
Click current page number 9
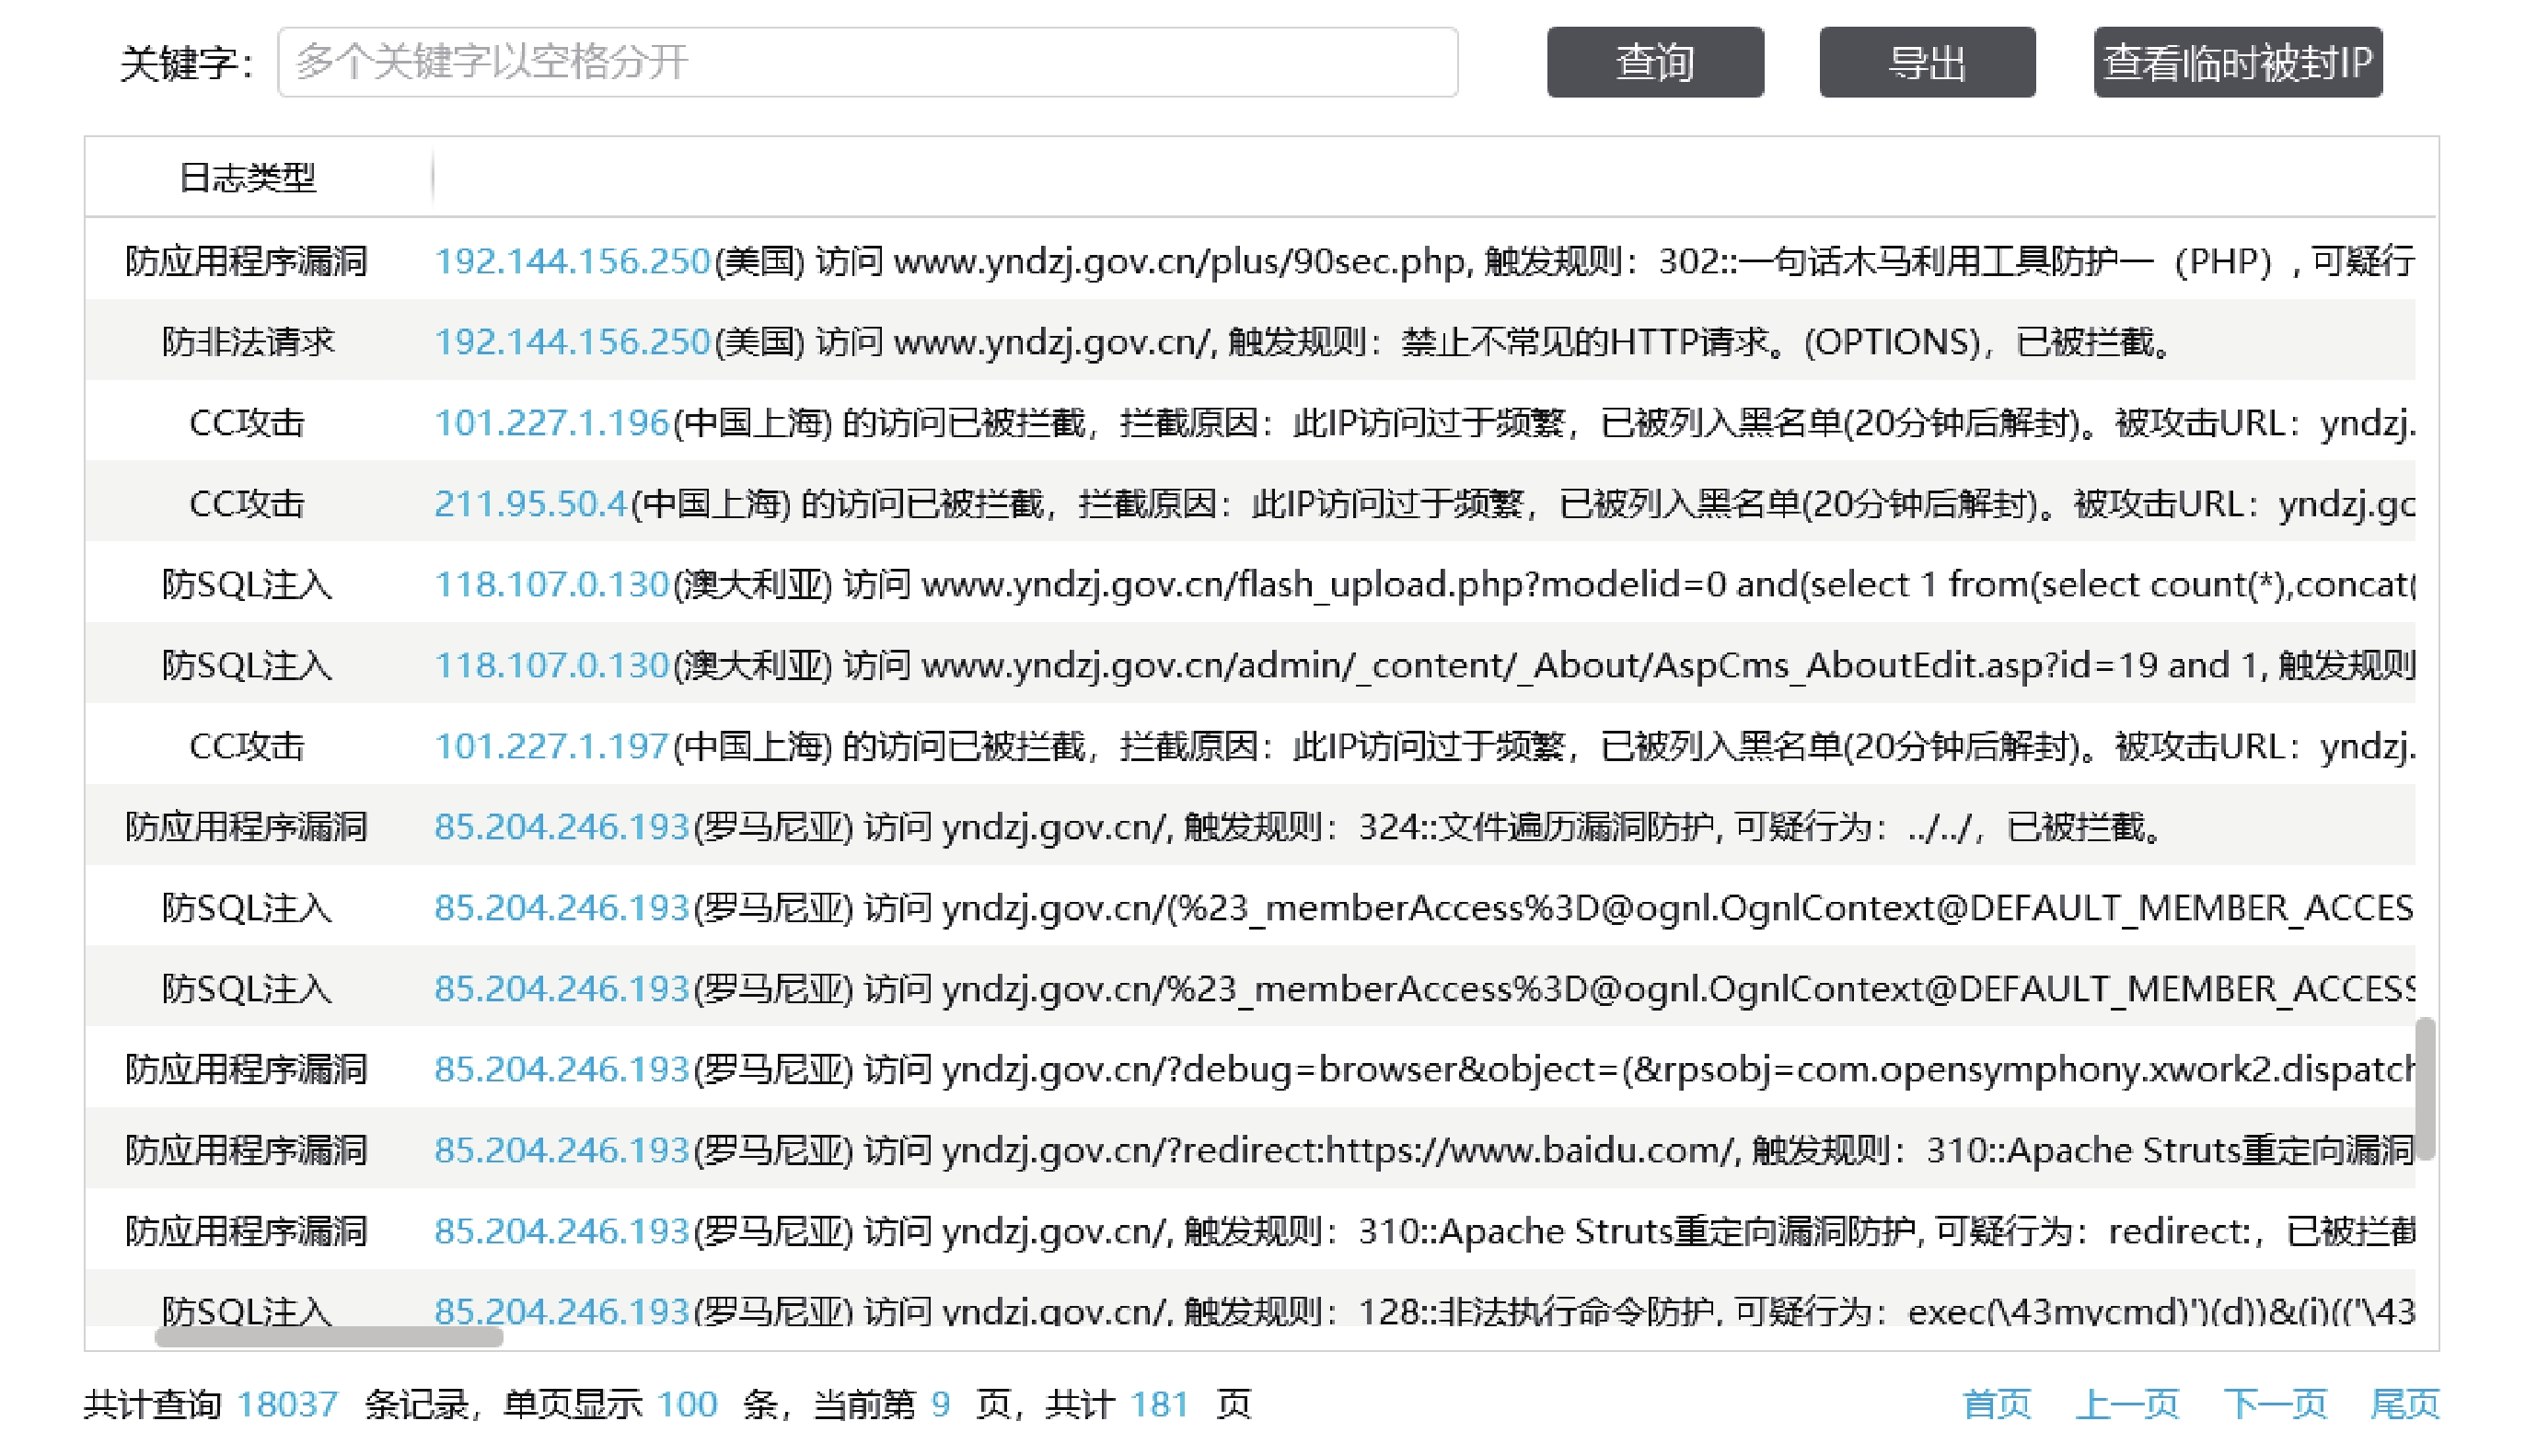(940, 1404)
